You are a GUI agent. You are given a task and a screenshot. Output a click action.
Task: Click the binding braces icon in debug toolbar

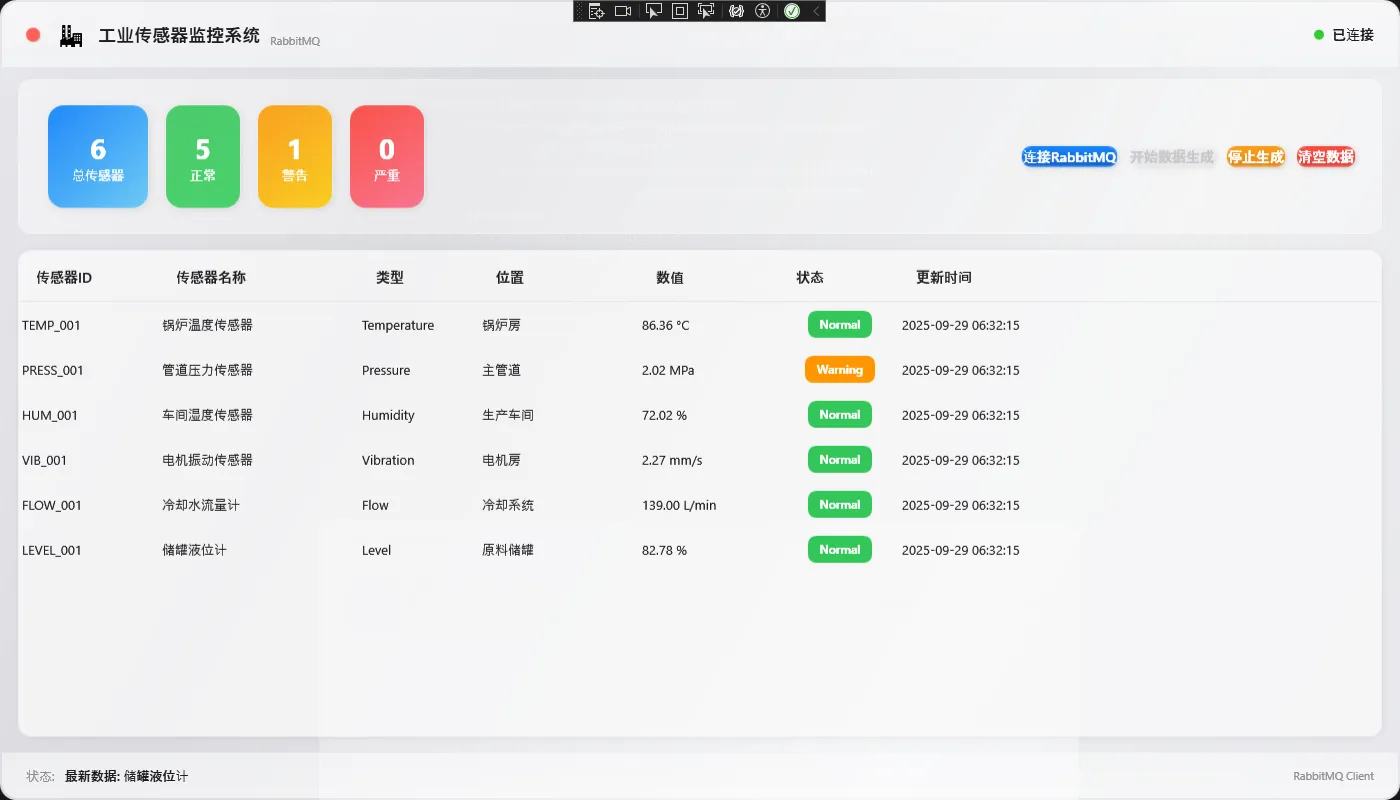coord(737,11)
